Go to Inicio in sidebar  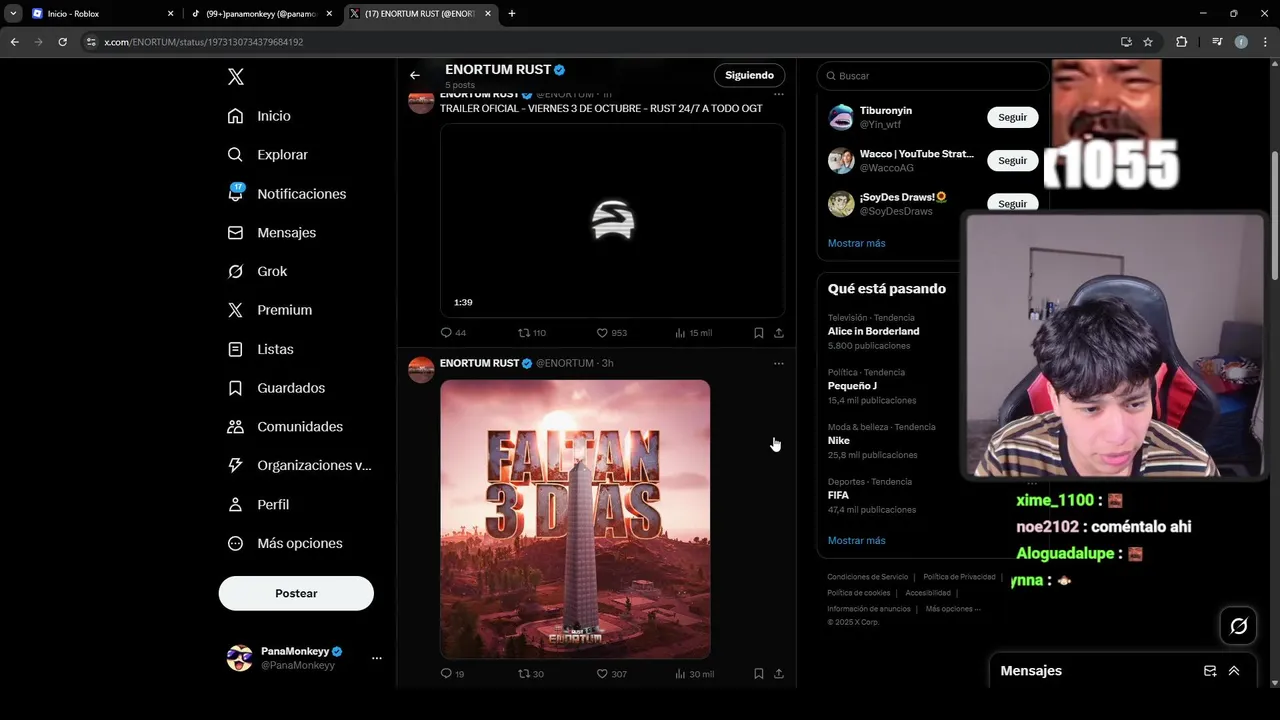259,116
